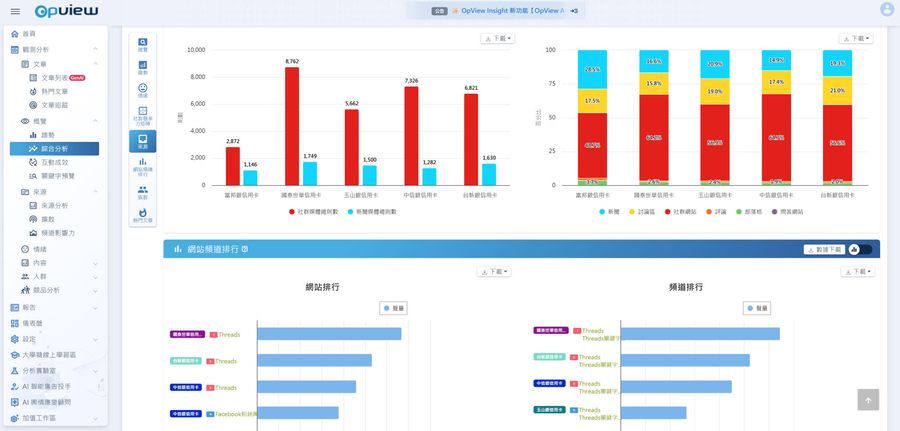
Task: Click the 加值工作區 gear icon
Action: [x=15, y=418]
